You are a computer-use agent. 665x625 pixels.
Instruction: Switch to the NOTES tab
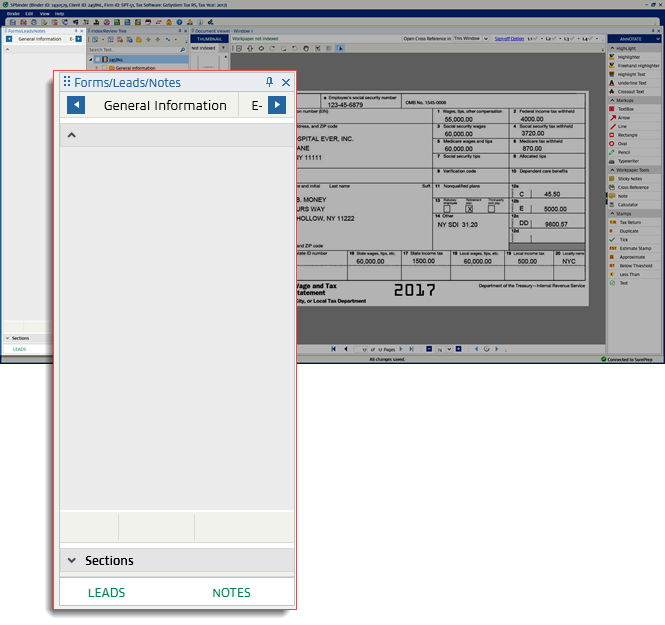231,593
